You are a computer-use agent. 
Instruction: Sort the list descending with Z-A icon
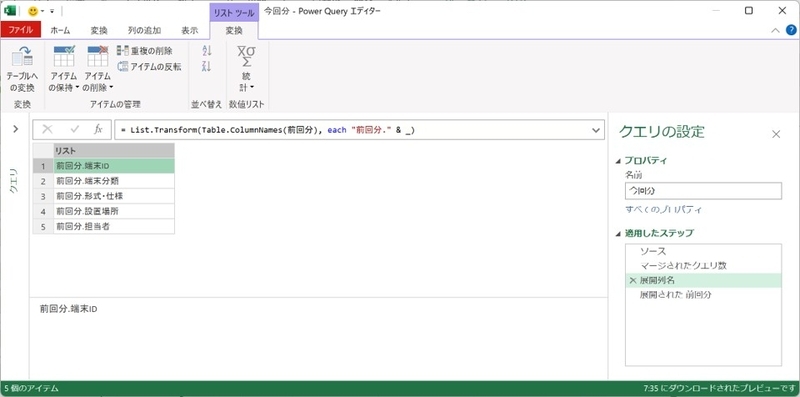(207, 66)
